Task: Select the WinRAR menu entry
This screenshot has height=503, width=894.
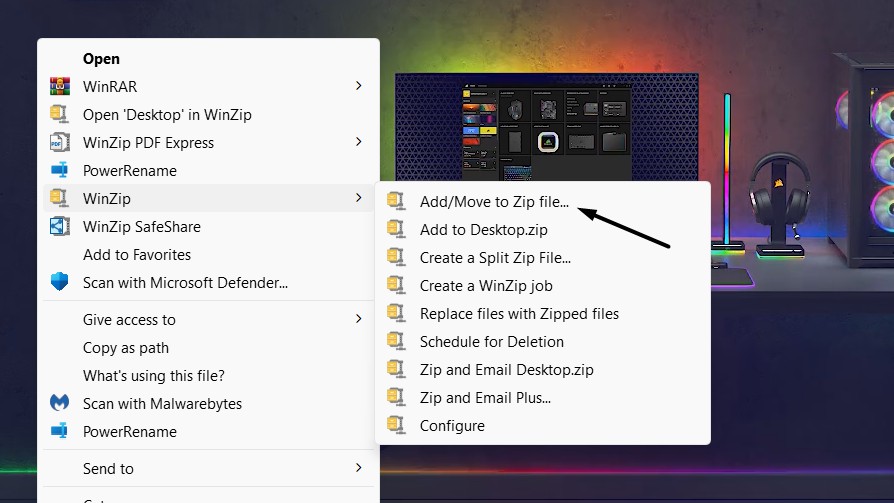Action: click(209, 86)
